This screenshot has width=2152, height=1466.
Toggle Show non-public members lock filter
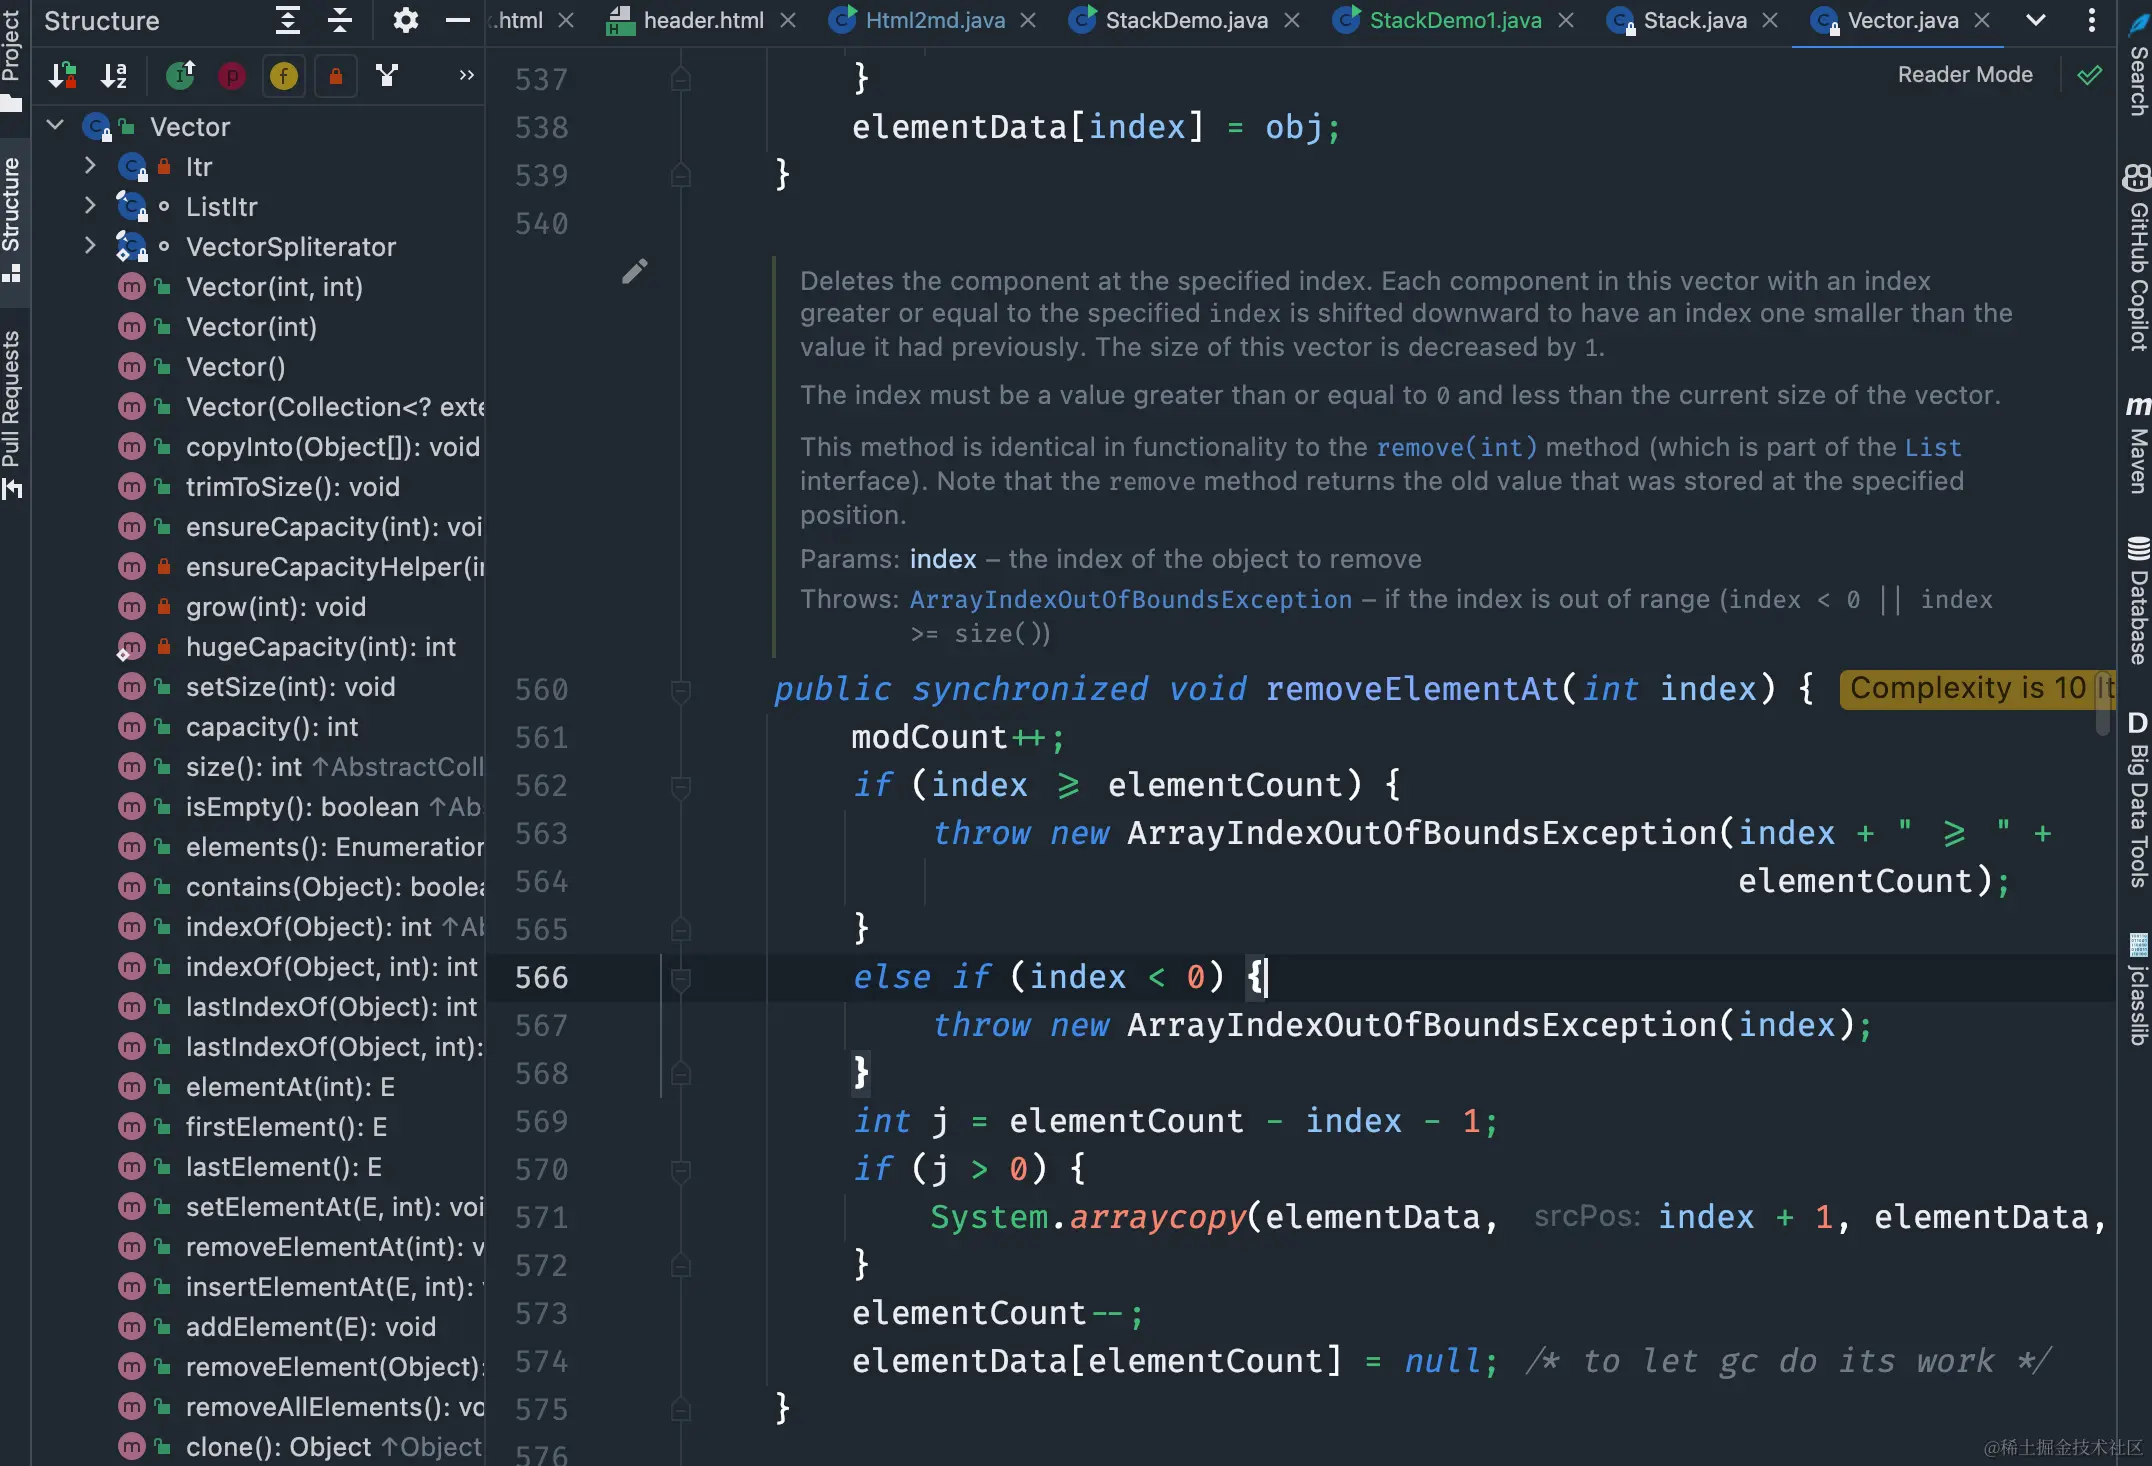tap(336, 75)
